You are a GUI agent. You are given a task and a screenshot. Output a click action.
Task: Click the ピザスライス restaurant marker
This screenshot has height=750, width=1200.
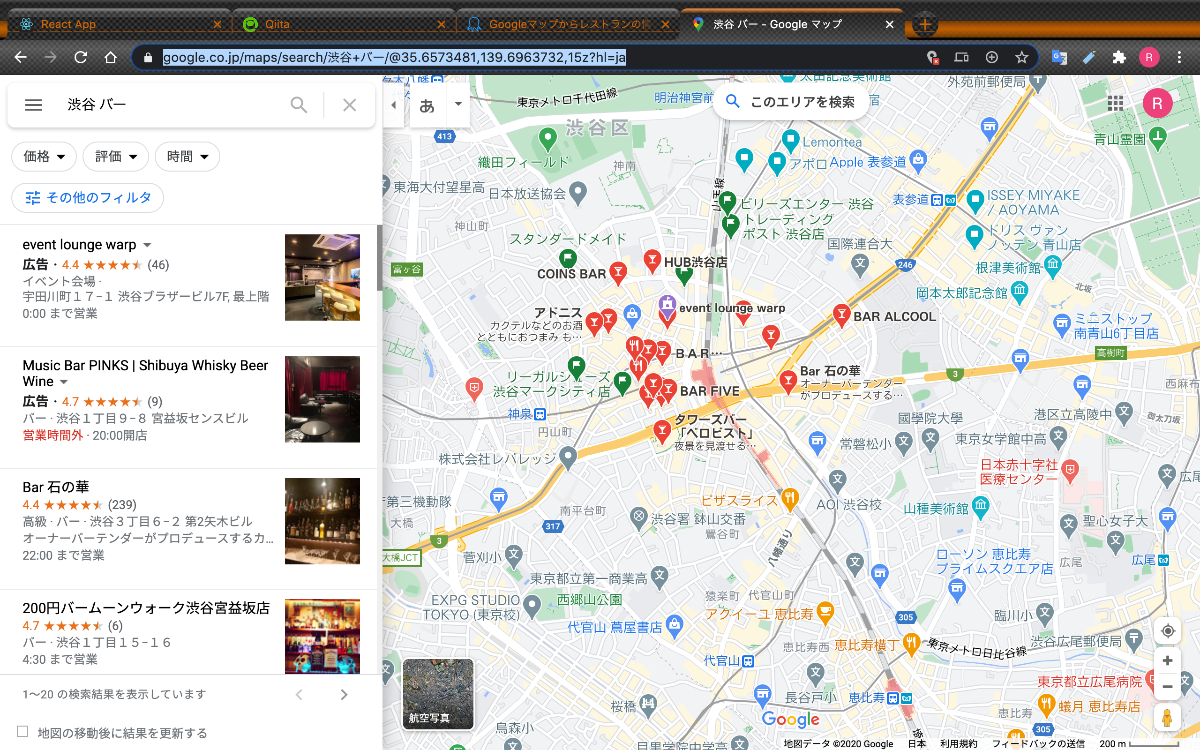(x=789, y=497)
